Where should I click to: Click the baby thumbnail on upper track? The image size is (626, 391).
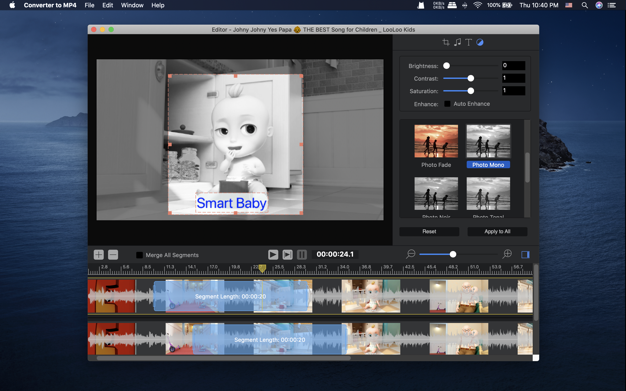coord(370,296)
